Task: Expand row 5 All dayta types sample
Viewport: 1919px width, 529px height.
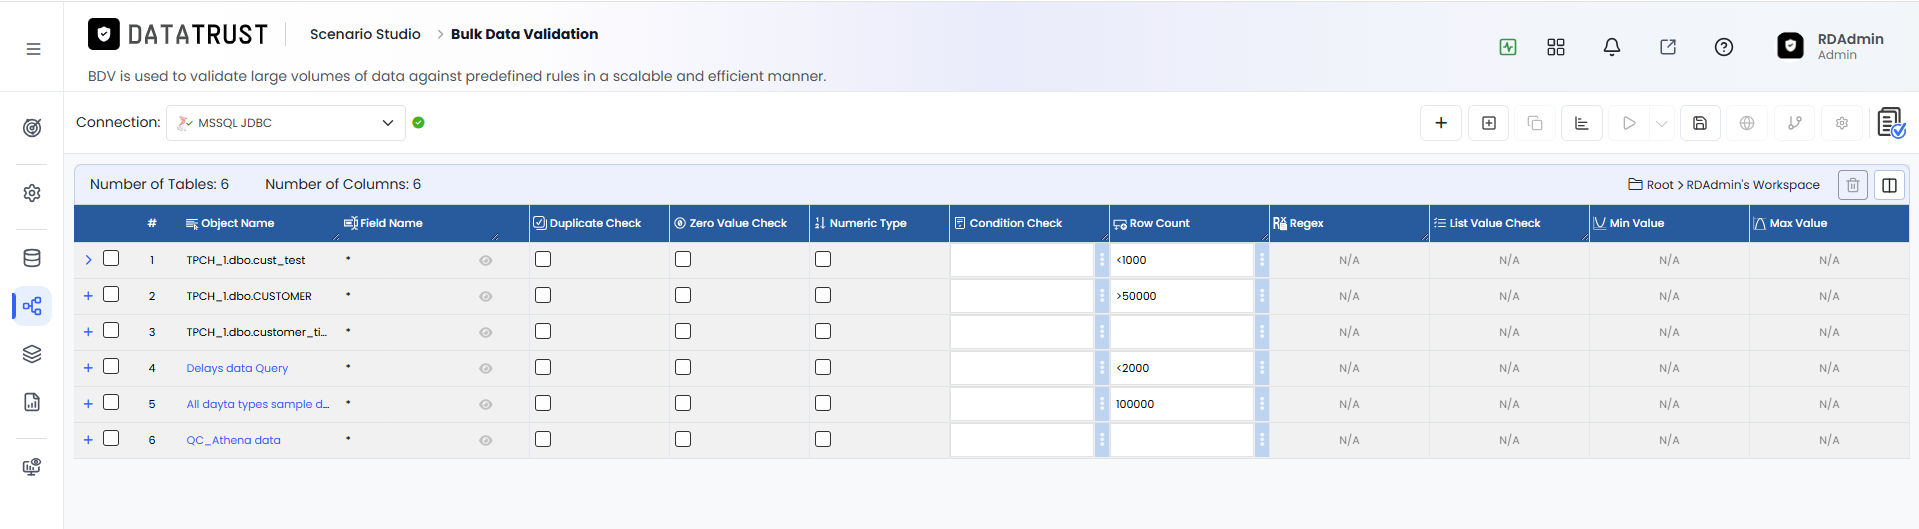Action: pos(88,404)
